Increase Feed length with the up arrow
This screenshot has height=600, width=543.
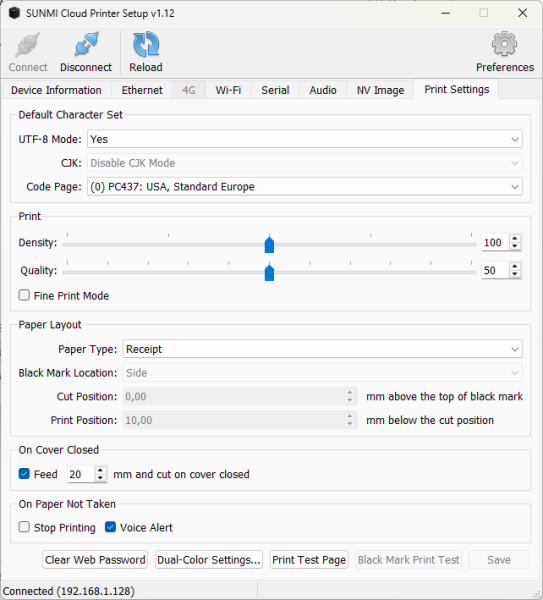pyautogui.click(x=100, y=471)
